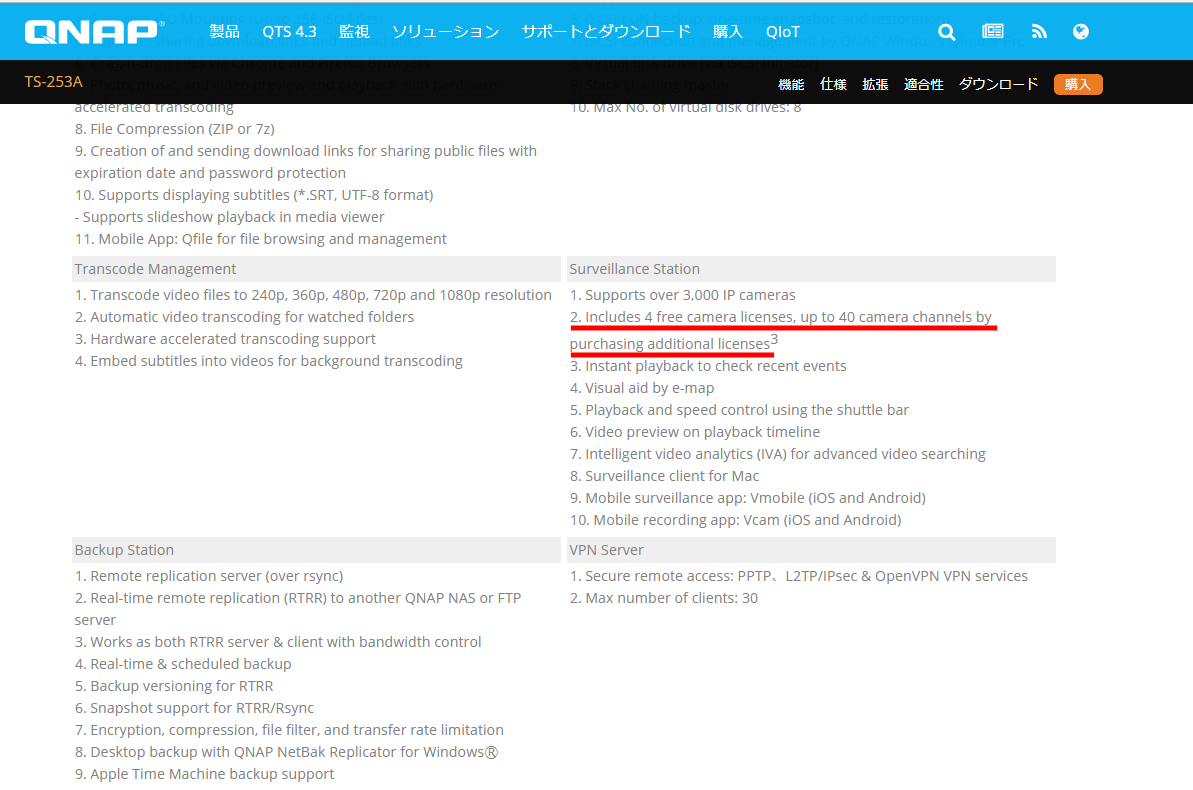Open the 監視 menu
The height and width of the screenshot is (790, 1193).
(354, 31)
